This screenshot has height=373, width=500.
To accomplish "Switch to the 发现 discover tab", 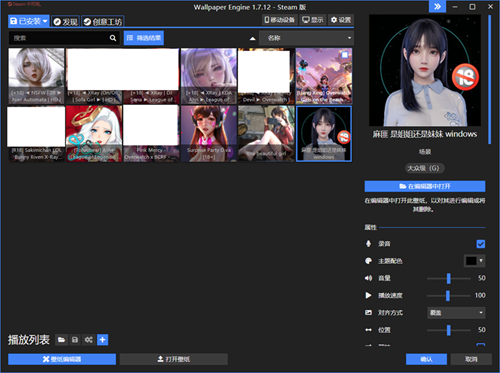I will click(66, 22).
